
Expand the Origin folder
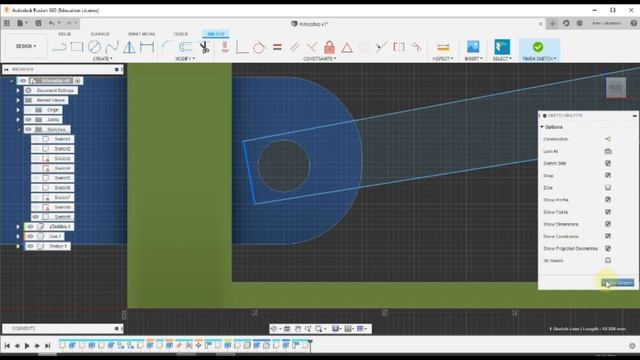point(18,110)
